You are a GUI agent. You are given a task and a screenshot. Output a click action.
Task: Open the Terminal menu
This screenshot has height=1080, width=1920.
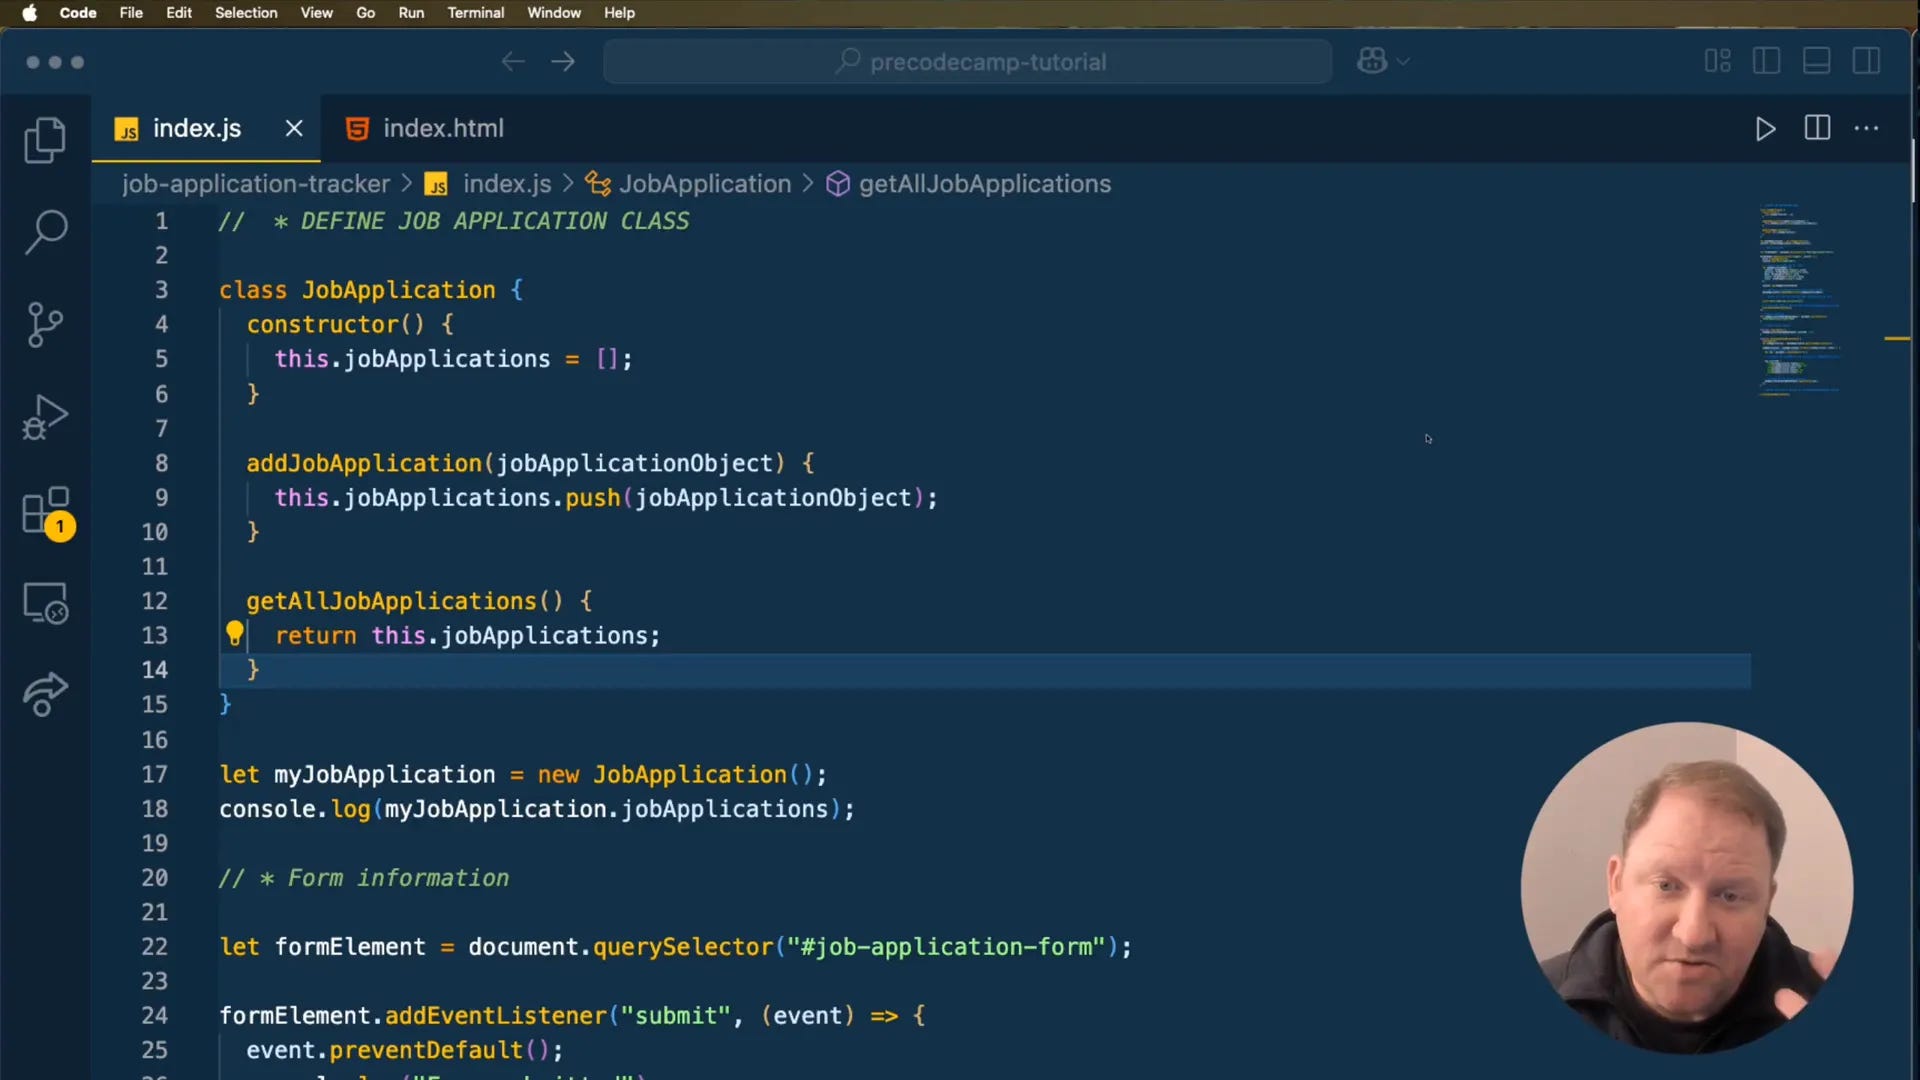click(x=475, y=13)
